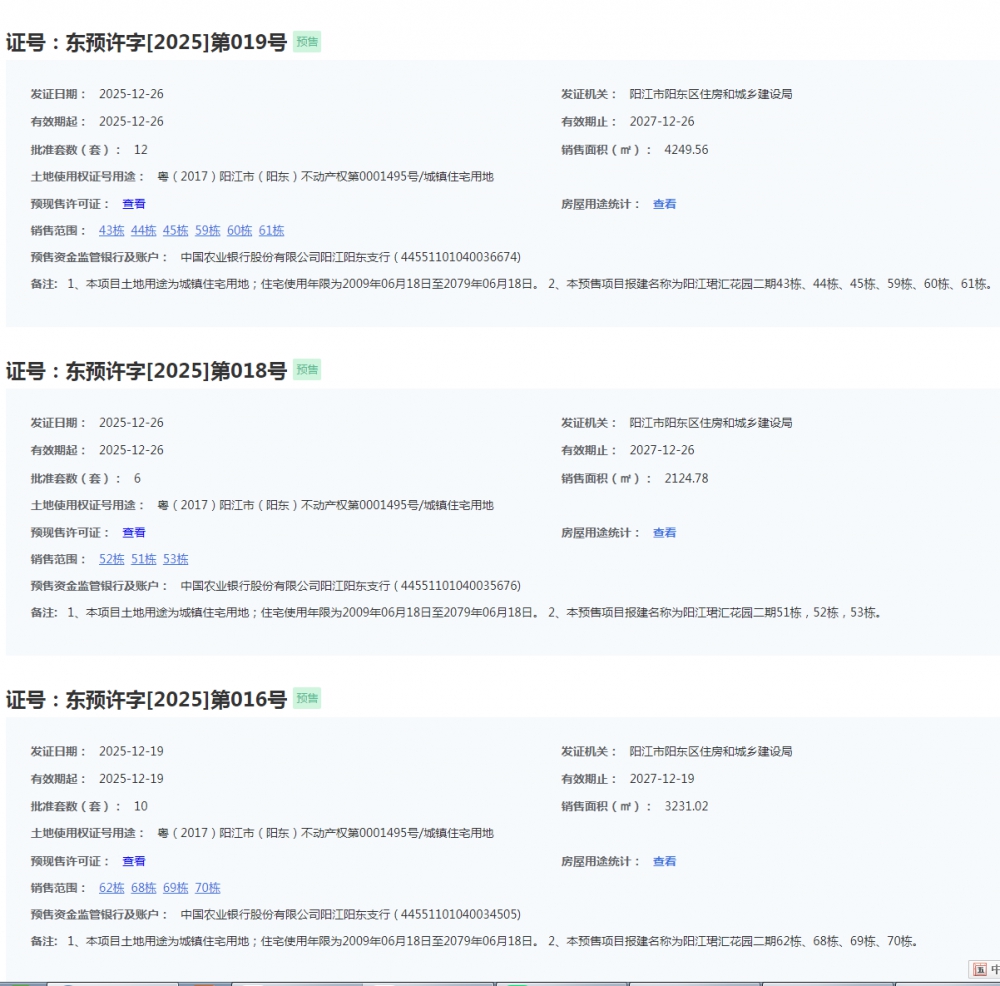Image resolution: width=1000 pixels, height=986 pixels.
Task: Click 预售 badge beside permit 第018号
Action: pos(307,370)
